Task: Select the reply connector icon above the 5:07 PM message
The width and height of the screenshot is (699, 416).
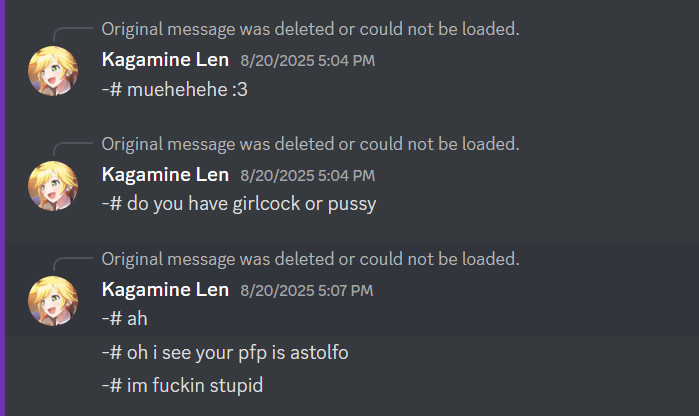Action: (73, 264)
